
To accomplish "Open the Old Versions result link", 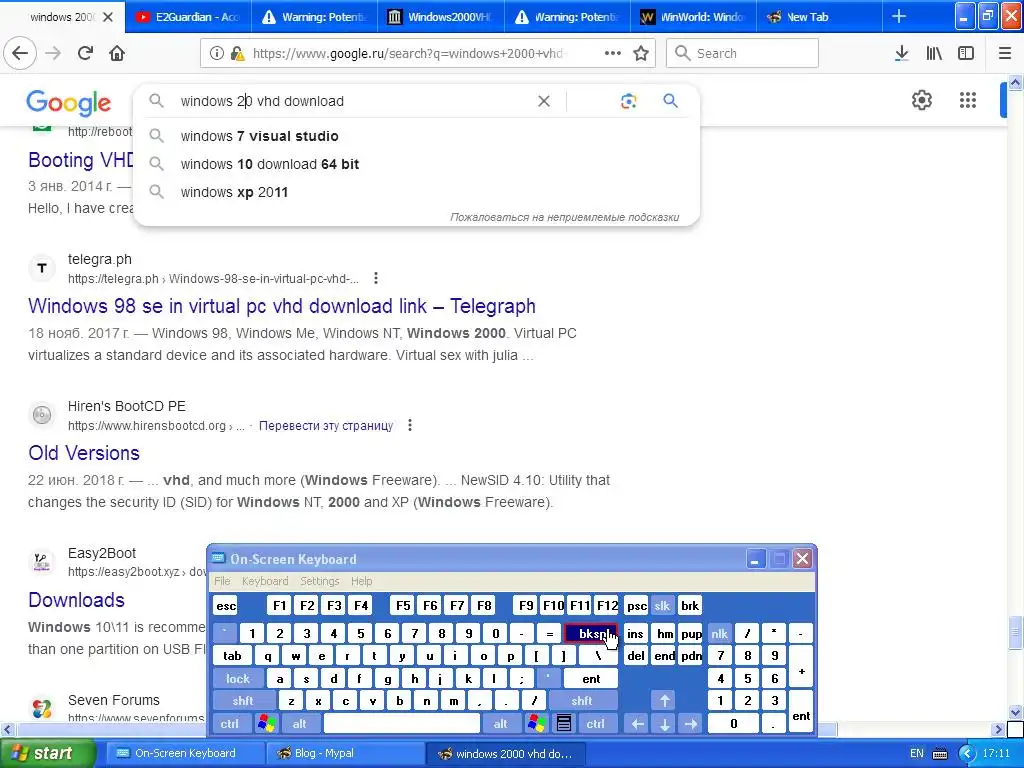I will tap(84, 453).
